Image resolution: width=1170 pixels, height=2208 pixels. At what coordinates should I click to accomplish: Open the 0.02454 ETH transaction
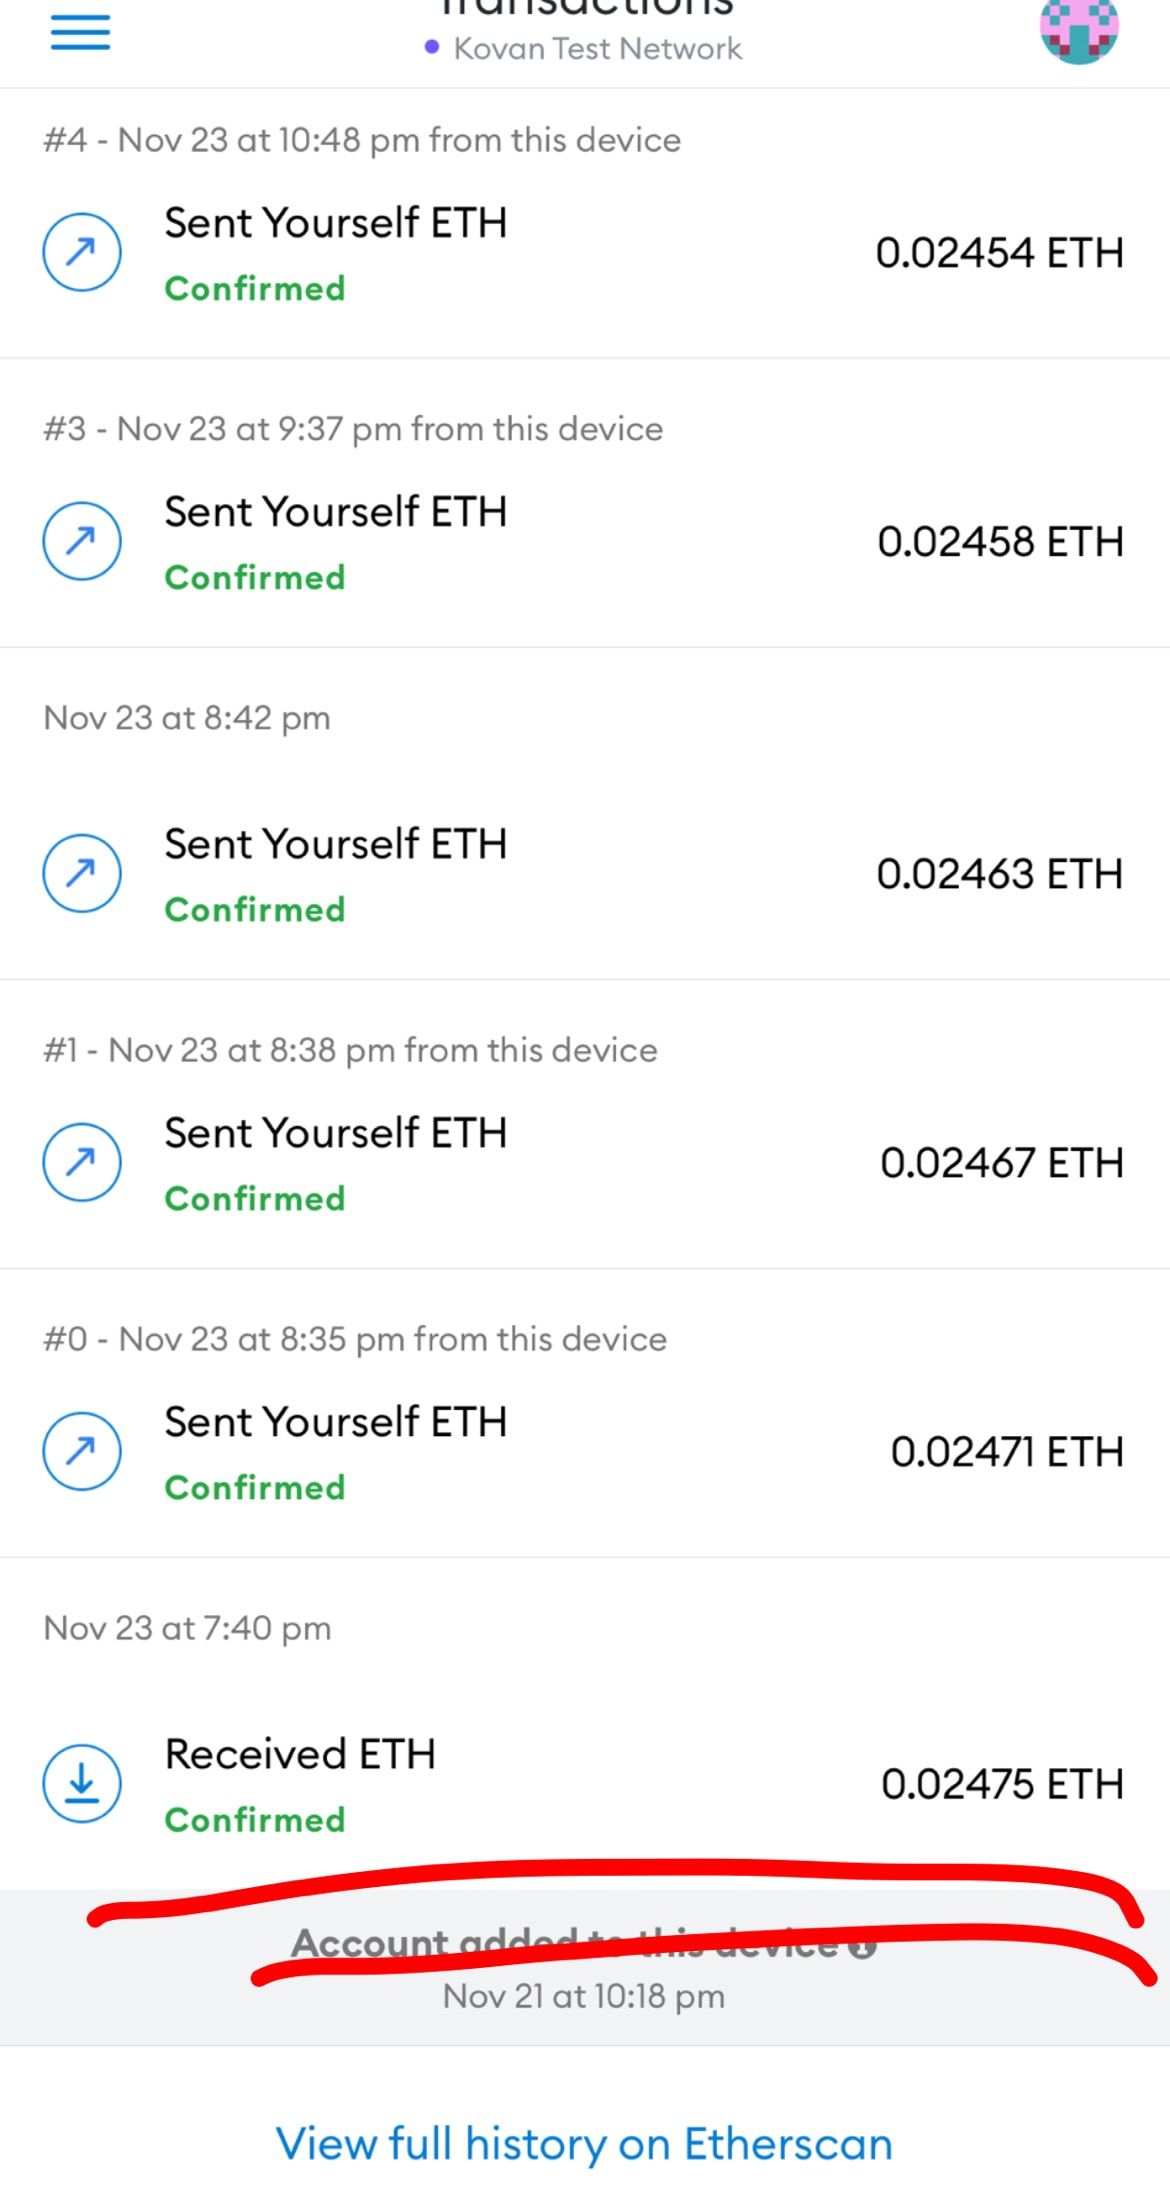coord(999,253)
